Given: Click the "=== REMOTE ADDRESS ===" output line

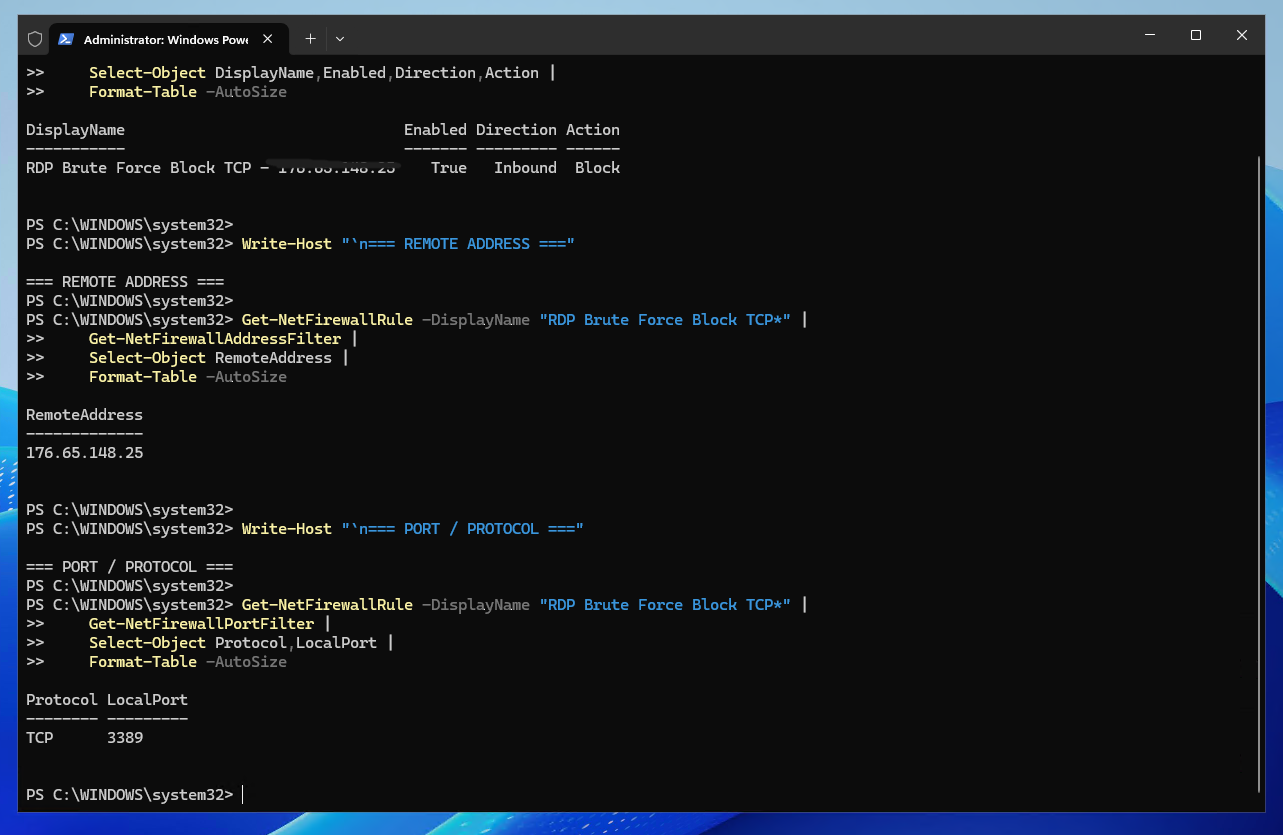Looking at the screenshot, I should point(125,282).
